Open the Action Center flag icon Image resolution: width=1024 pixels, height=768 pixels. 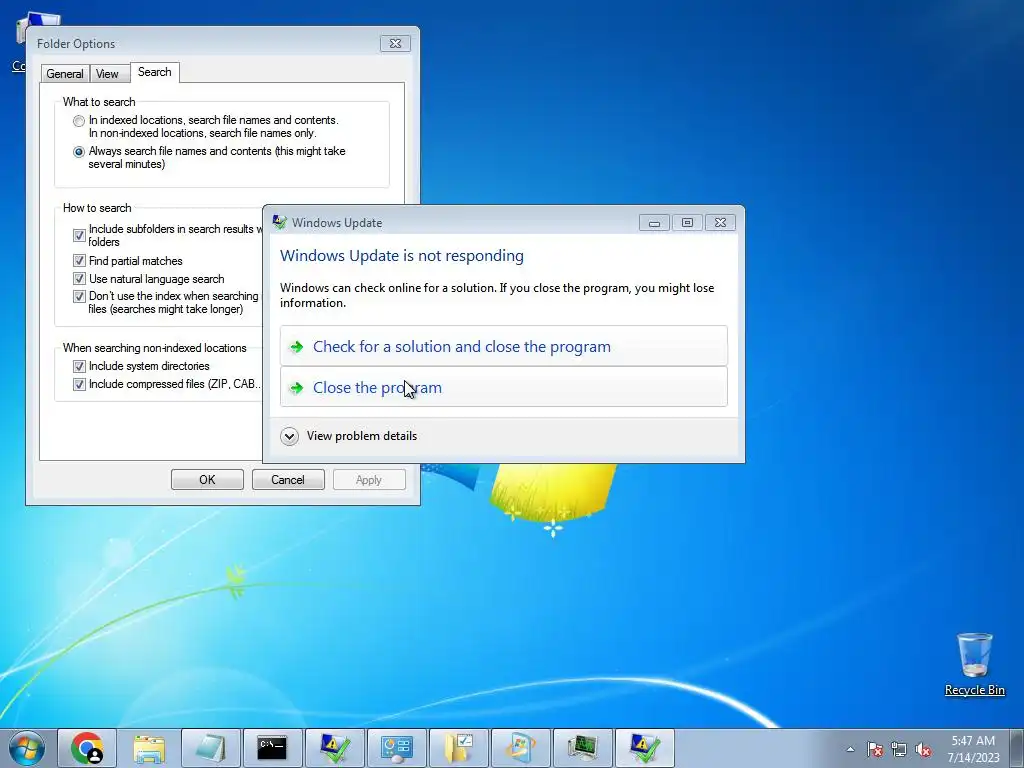pos(874,749)
